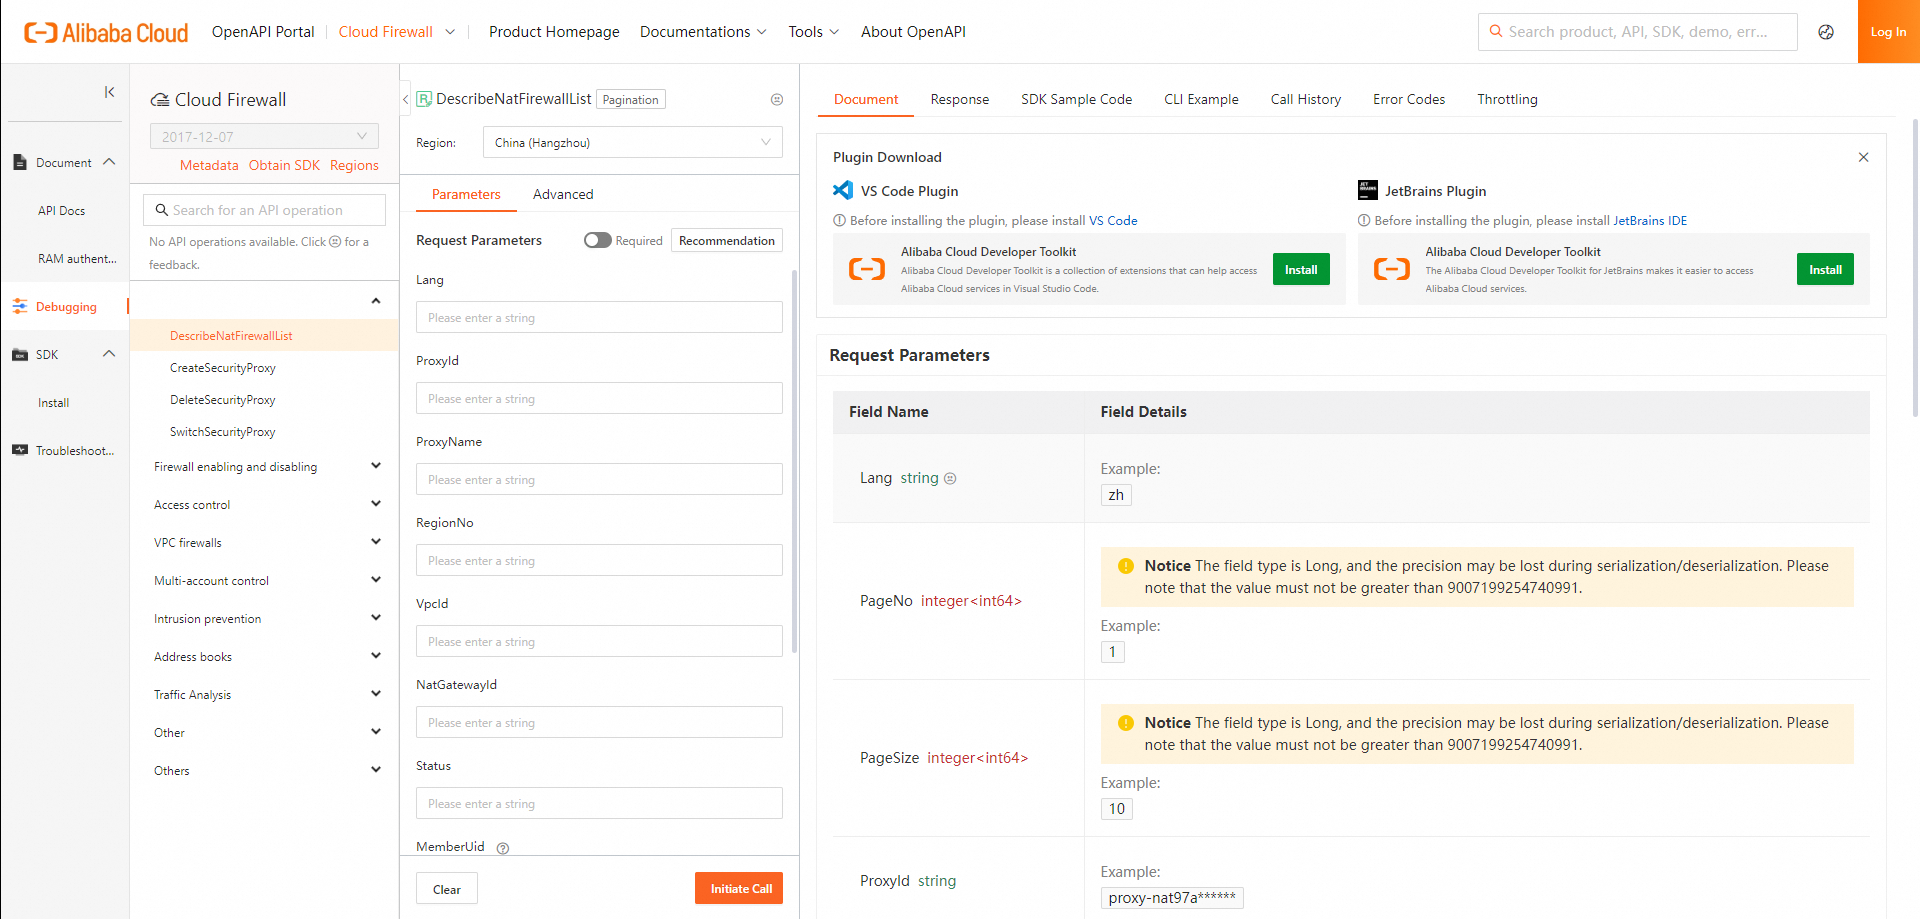The height and width of the screenshot is (919, 1920).
Task: Click the Obtain SDK link
Action: (x=284, y=165)
